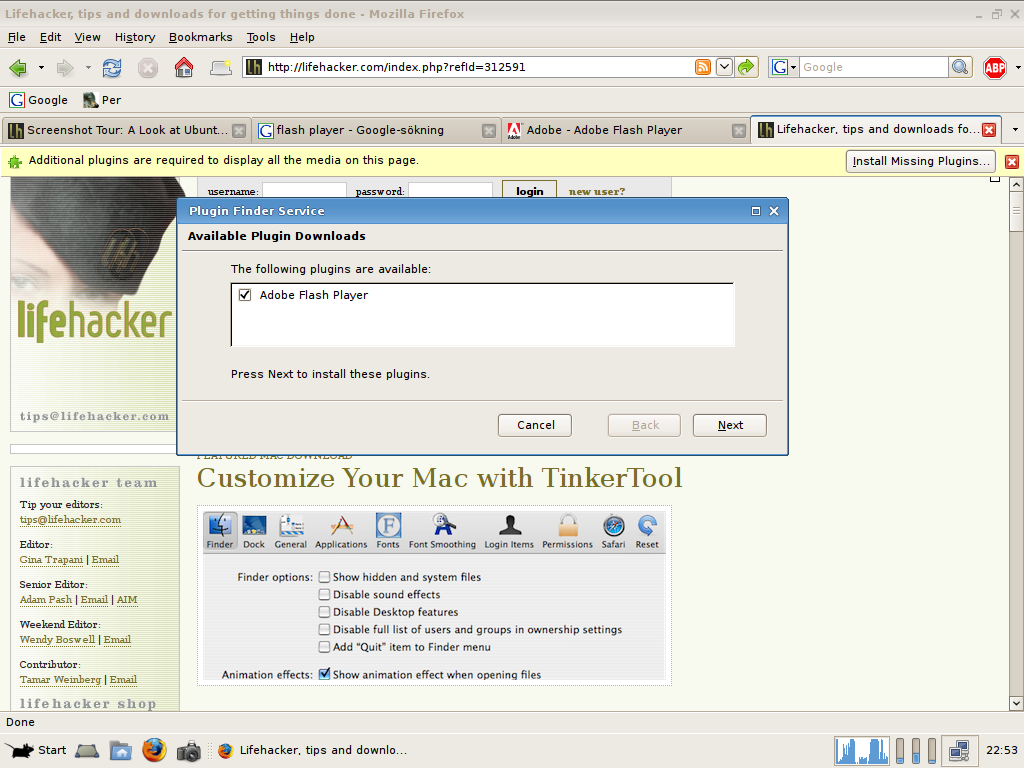This screenshot has height=768, width=1024.
Task: Open the file manager taskbar icon
Action: click(120, 750)
